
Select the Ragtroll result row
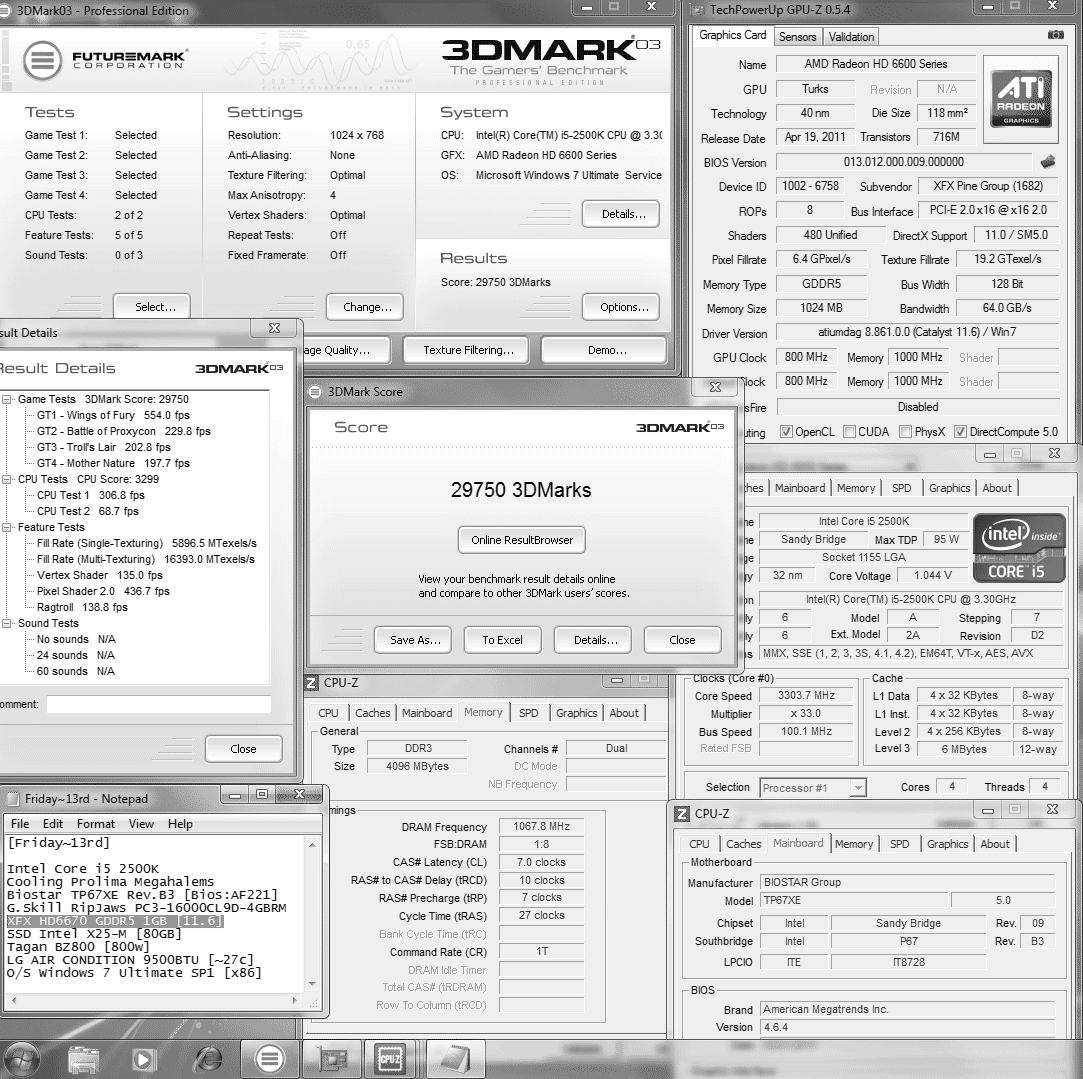[x=82, y=607]
